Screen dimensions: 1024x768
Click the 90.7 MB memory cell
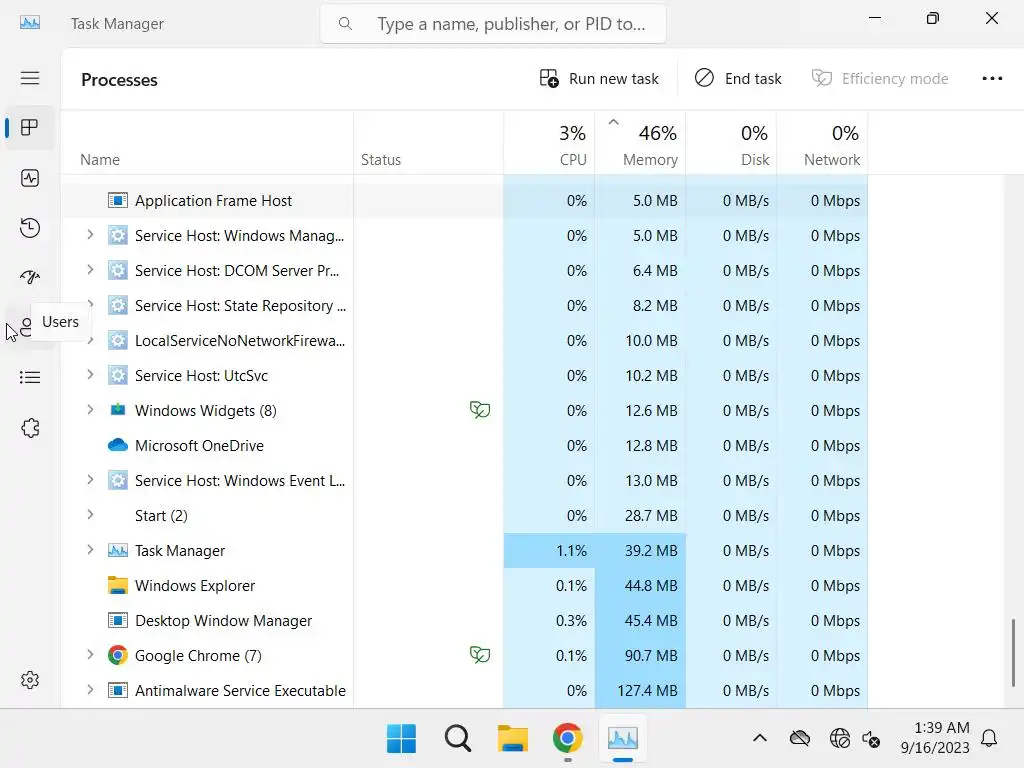coord(641,655)
